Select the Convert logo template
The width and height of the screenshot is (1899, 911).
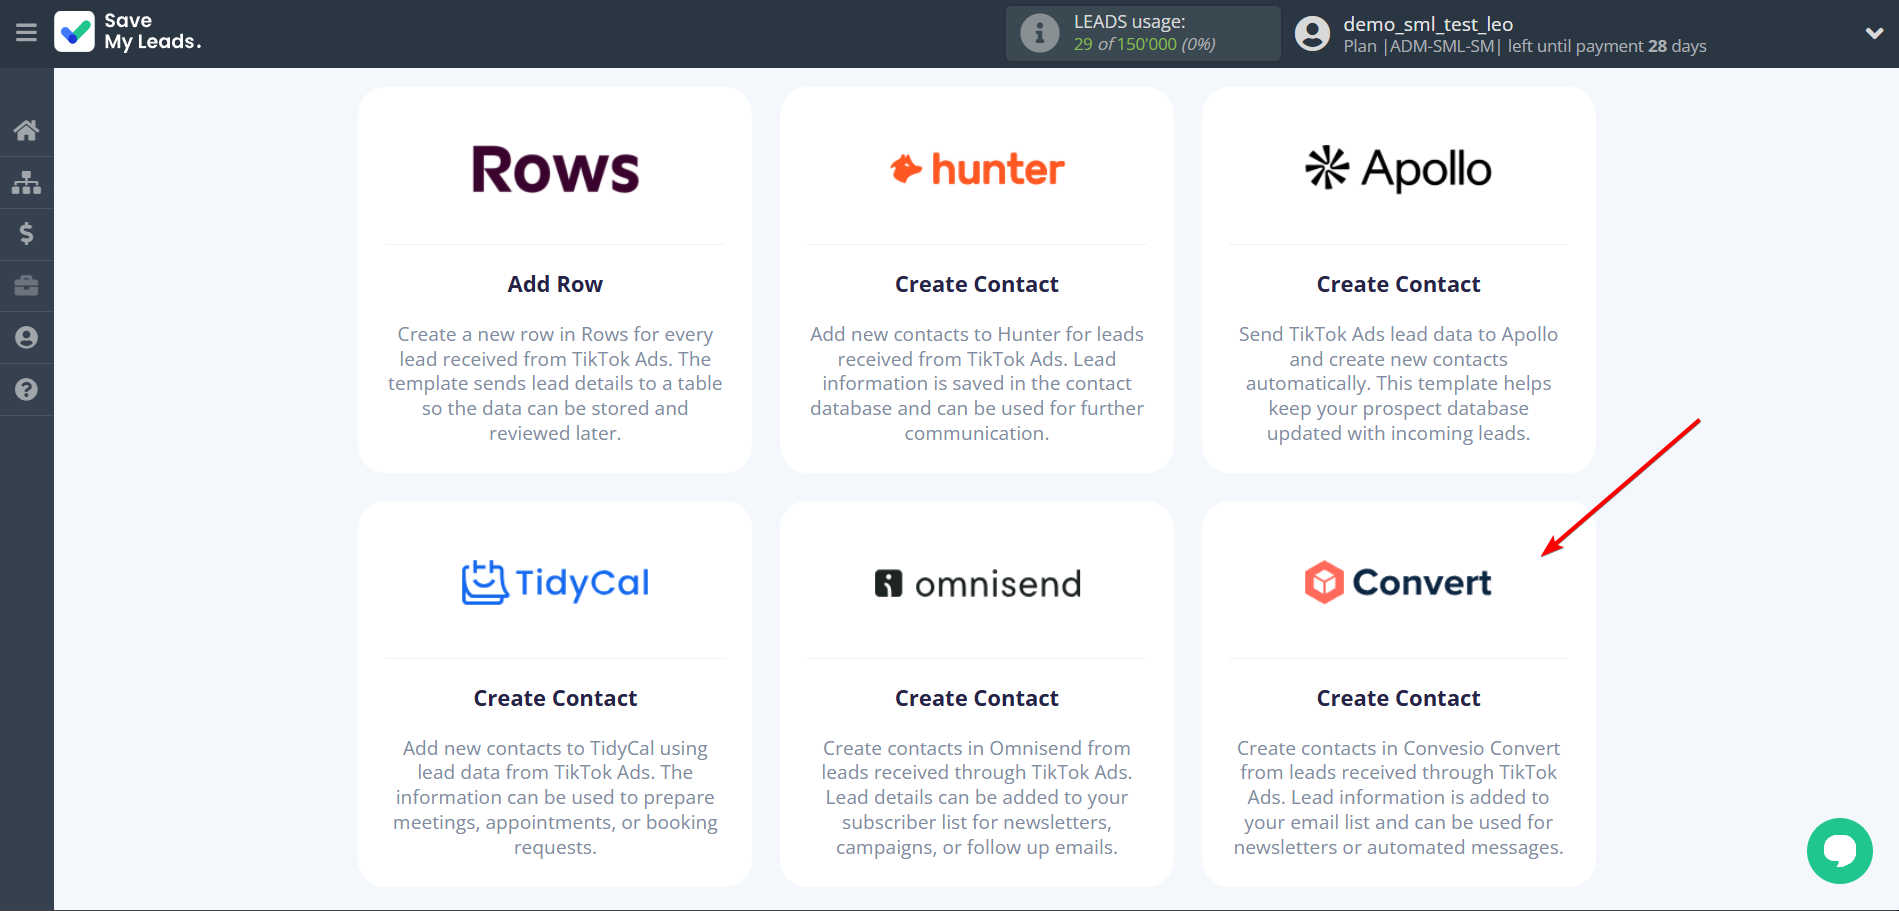click(x=1398, y=582)
